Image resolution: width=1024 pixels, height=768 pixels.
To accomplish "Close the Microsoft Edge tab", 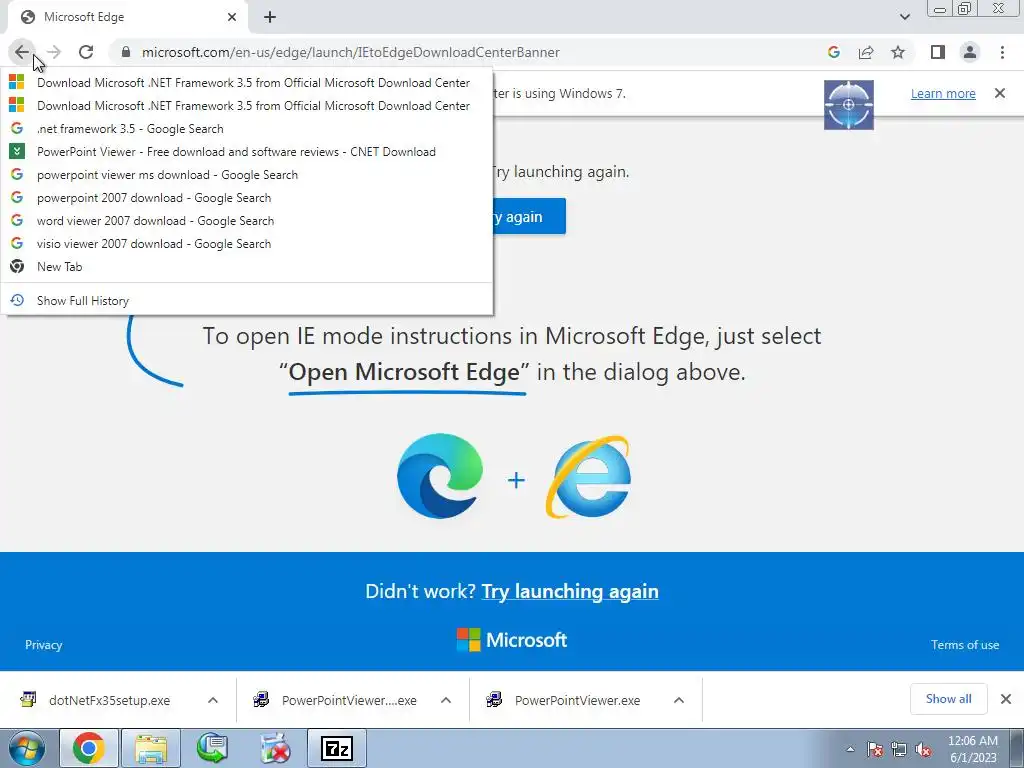I will (232, 17).
